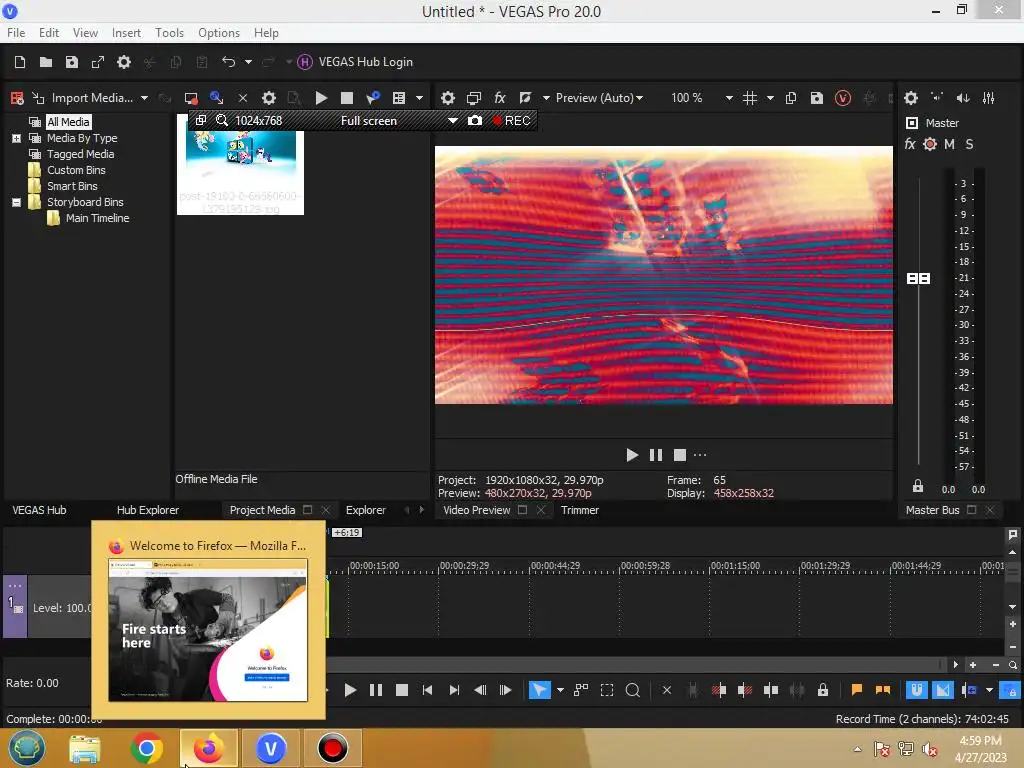1024x768 pixels.
Task: Save project using the floppy disk icon
Action: (72, 62)
